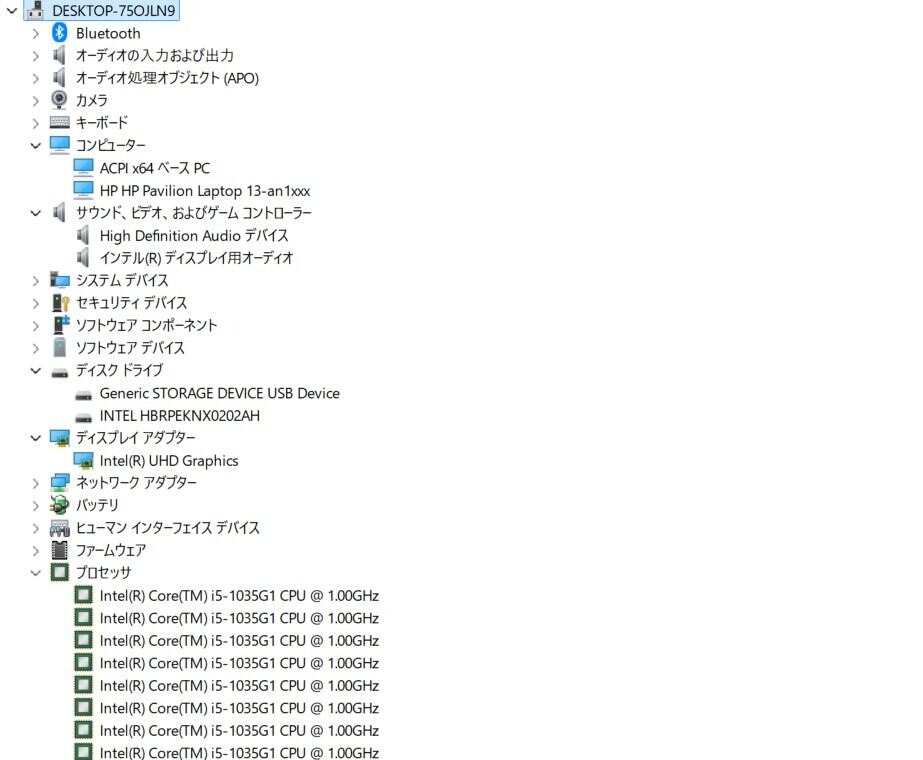The height and width of the screenshot is (760, 923).
Task: Click the ディスク ドライブ drive icon
Action: click(59, 372)
